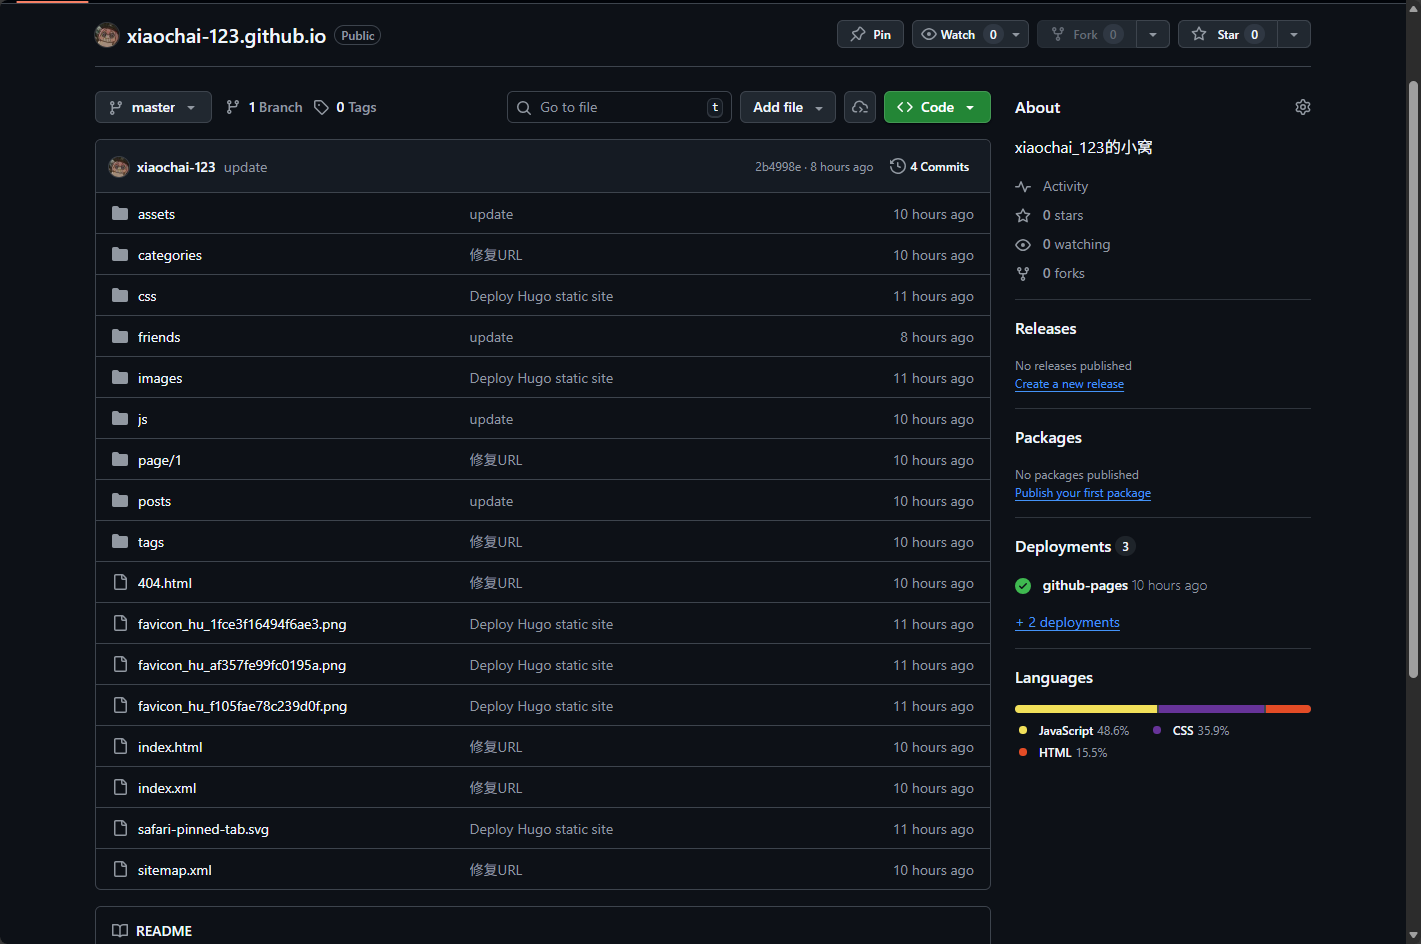The image size is (1421, 944).
Task: Click the assets folder icon
Action: [x=120, y=214]
